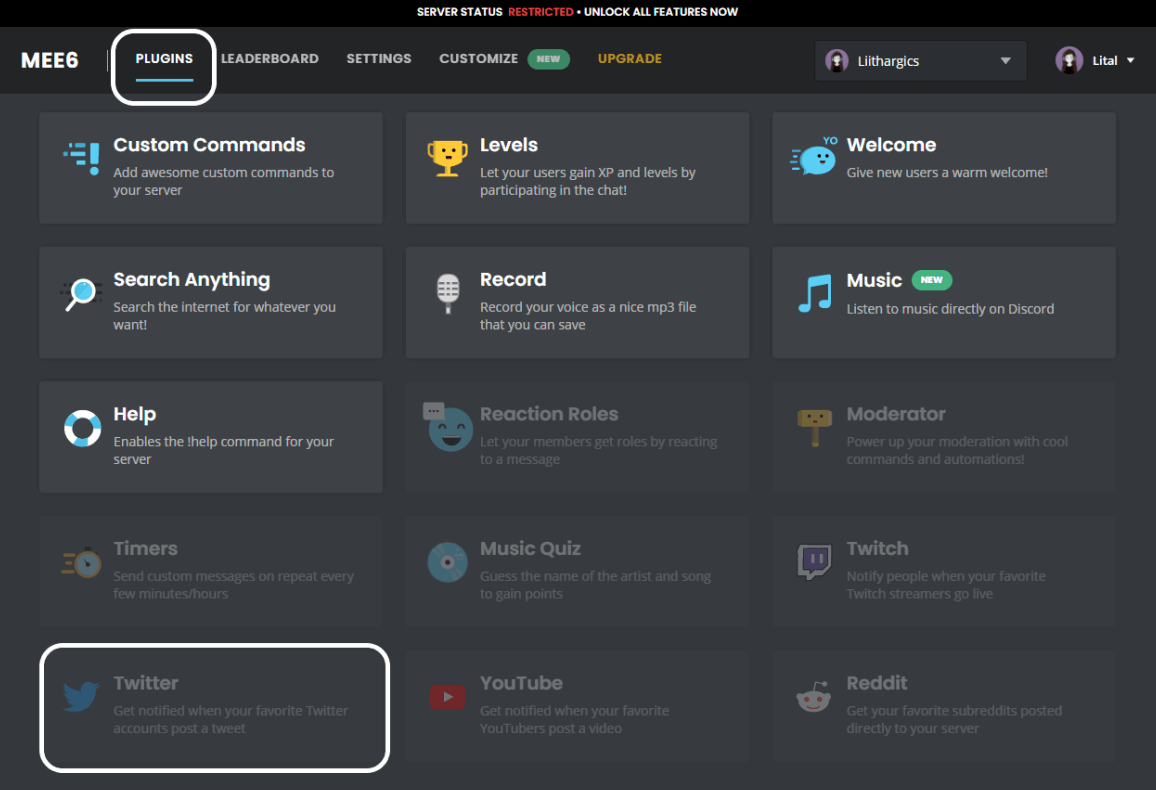Open the Plugins tab
The width and height of the screenshot is (1156, 790).
click(x=164, y=58)
